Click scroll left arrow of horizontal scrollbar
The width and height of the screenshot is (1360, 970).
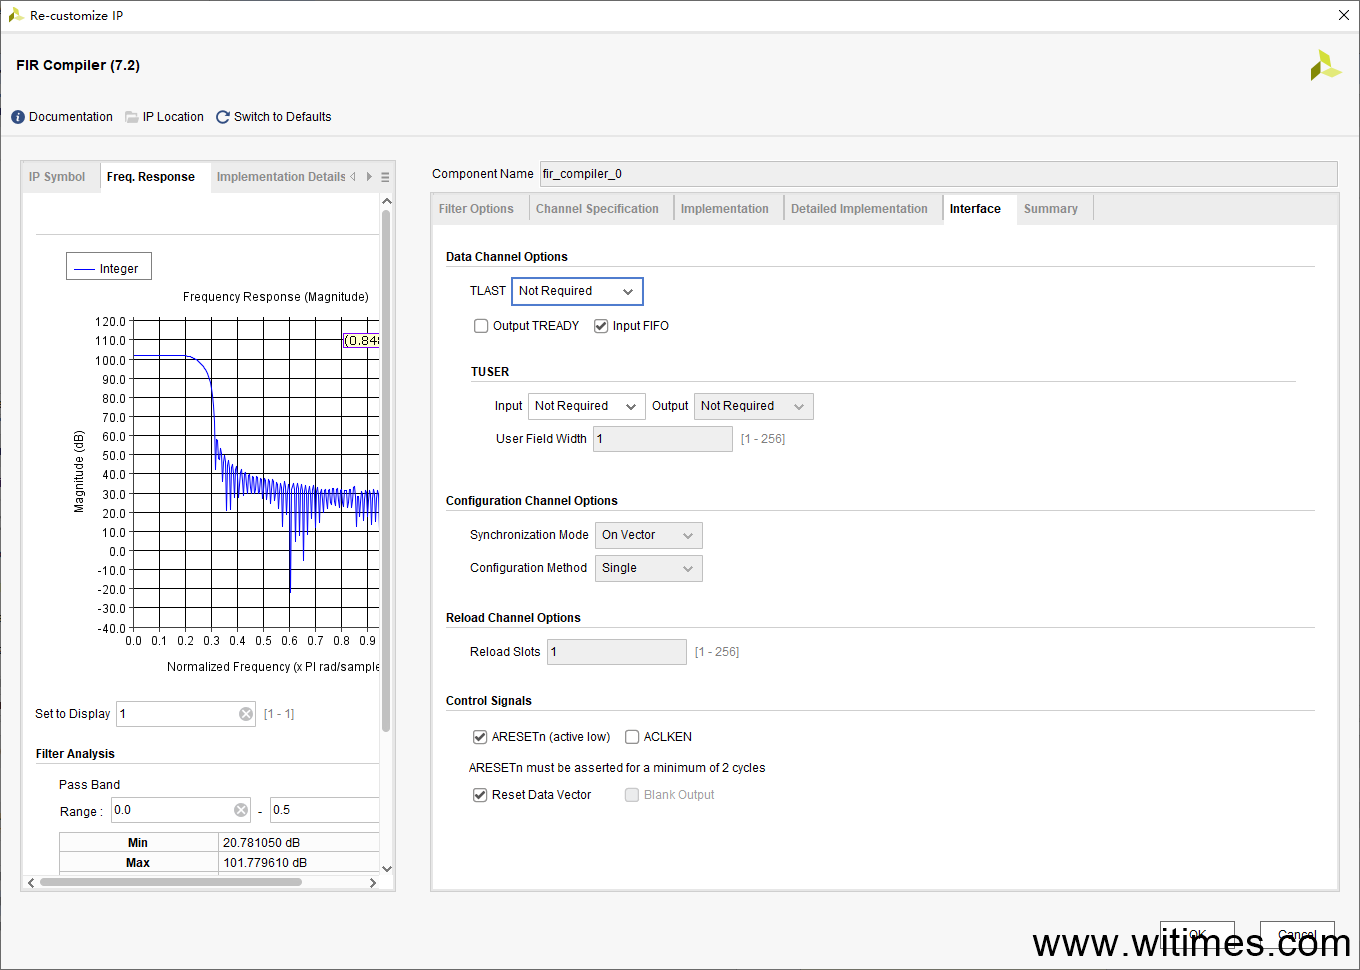31,883
